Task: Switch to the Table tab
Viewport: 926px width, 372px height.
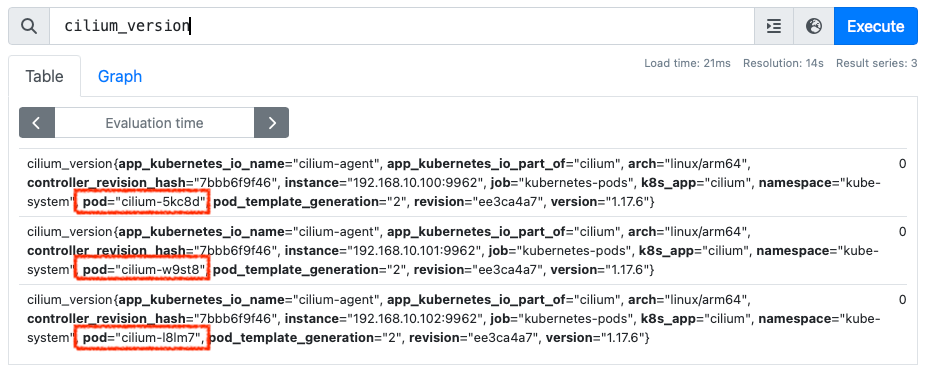Action: click(x=44, y=76)
